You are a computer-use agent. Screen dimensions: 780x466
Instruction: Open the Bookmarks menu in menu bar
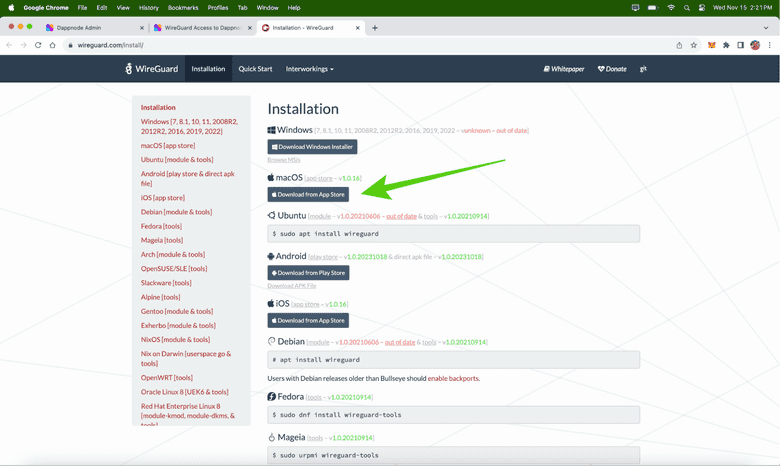pos(183,7)
